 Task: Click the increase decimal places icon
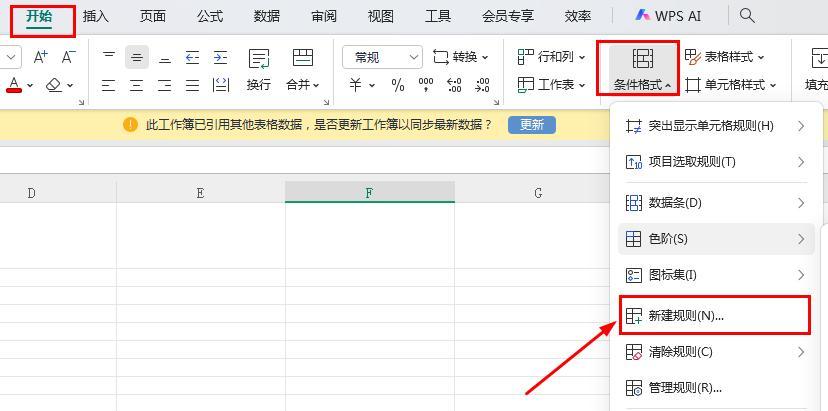[454, 85]
